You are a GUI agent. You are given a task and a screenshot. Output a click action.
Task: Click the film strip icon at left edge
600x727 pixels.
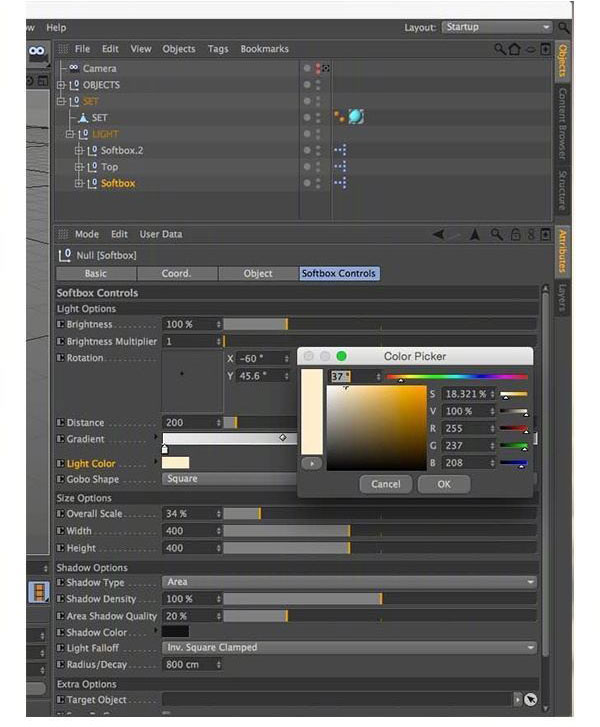coord(38,592)
